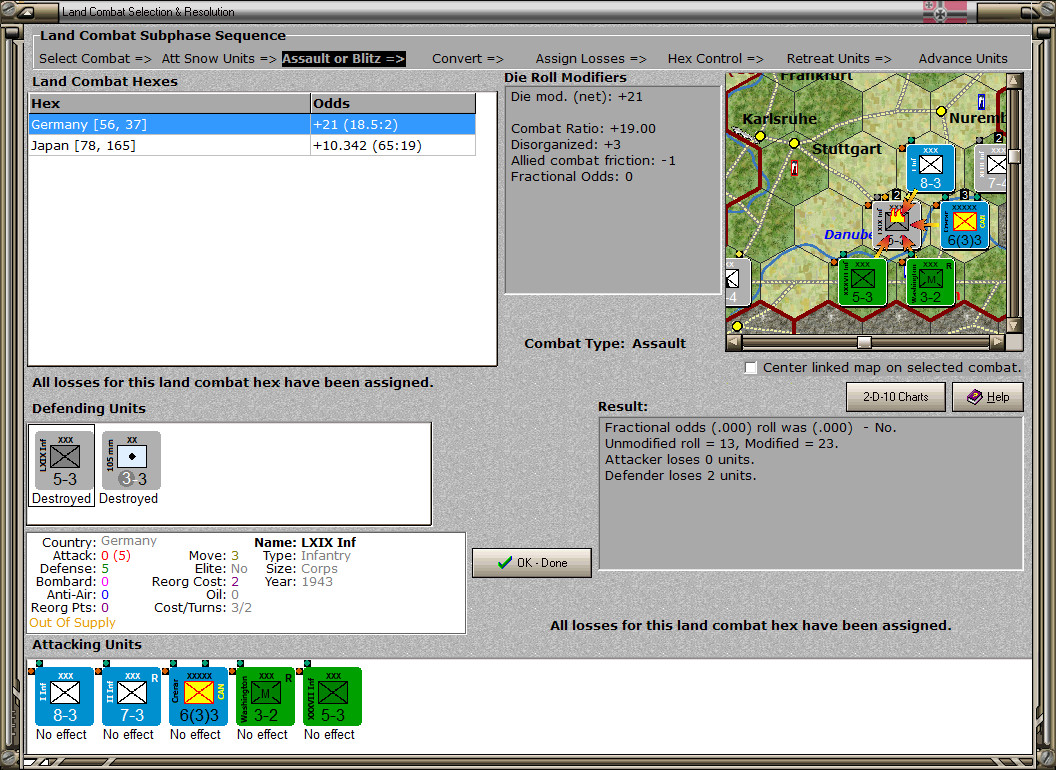Click the Convert subphase step
The width and height of the screenshot is (1056, 770).
coord(468,59)
